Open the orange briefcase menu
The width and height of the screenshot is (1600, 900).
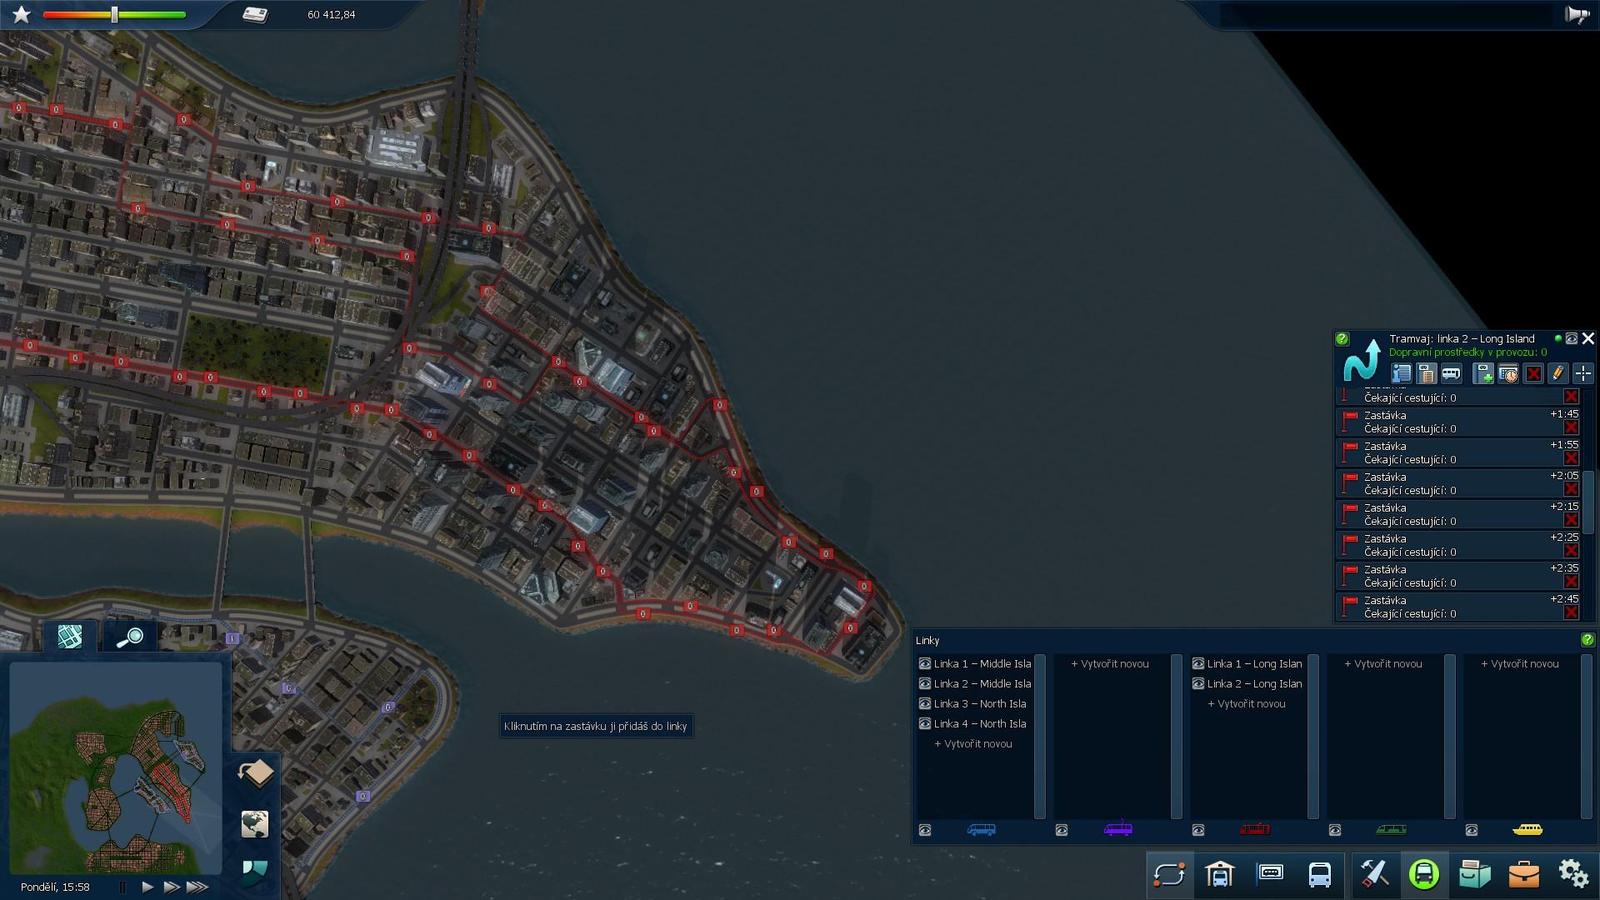point(1523,874)
